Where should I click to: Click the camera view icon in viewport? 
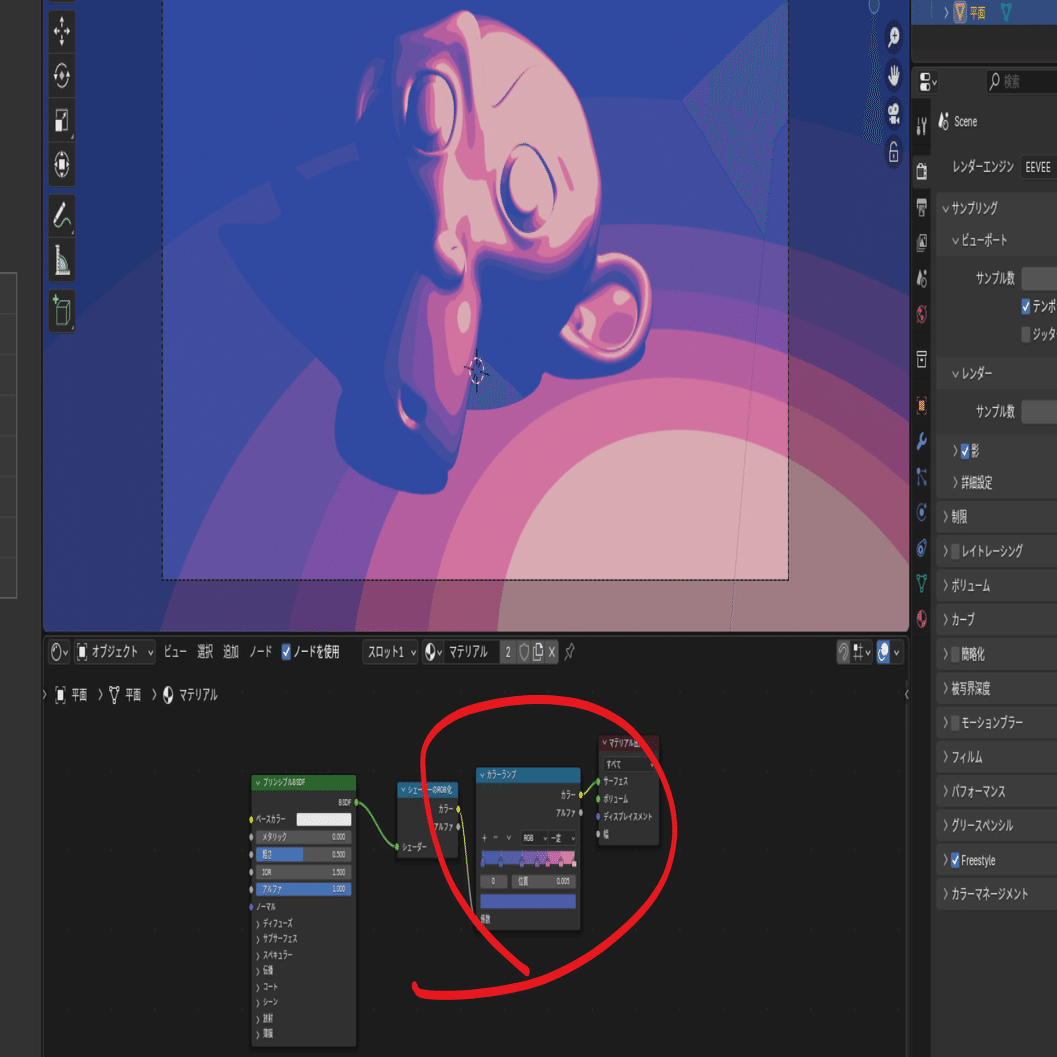[894, 112]
